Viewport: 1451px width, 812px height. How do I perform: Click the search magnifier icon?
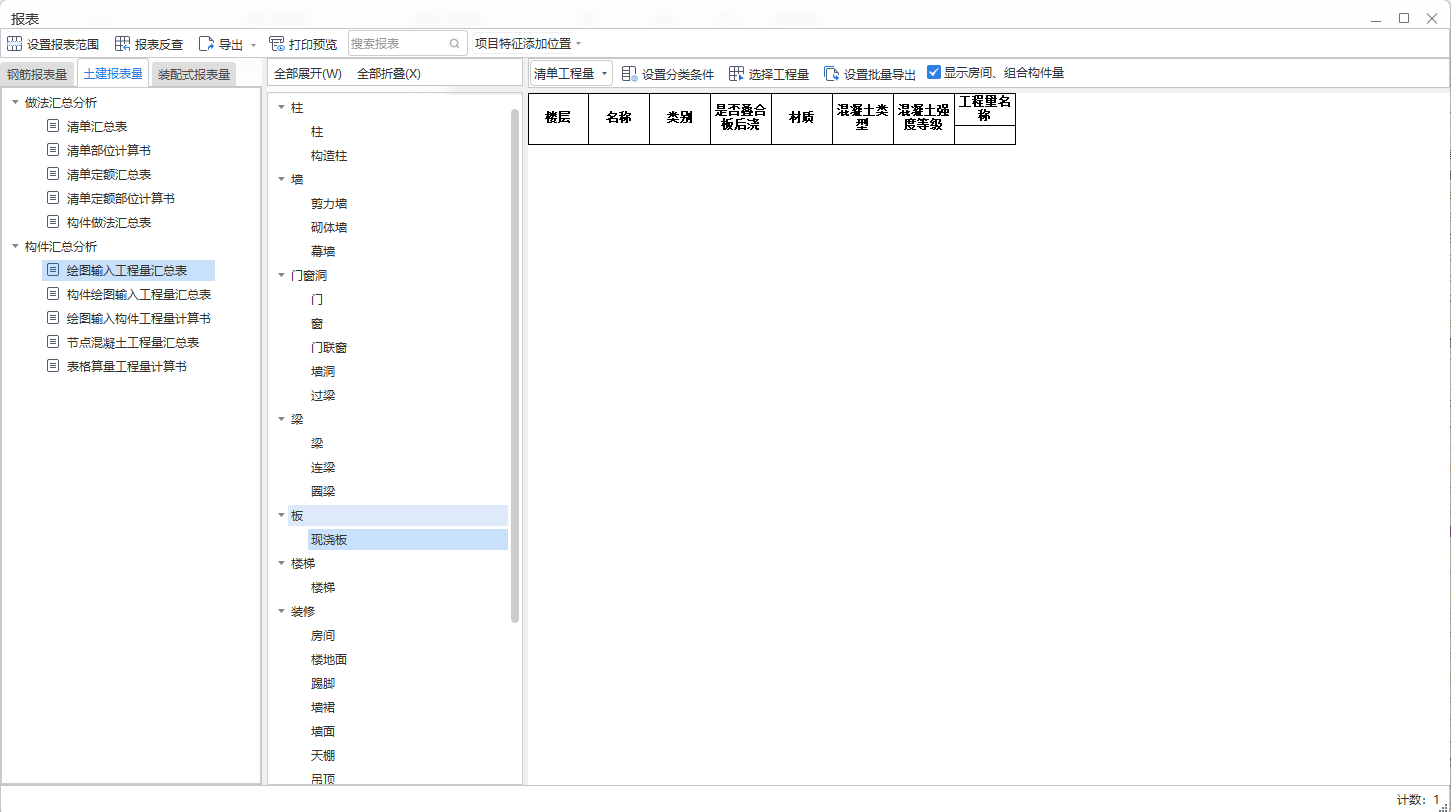[x=454, y=44]
